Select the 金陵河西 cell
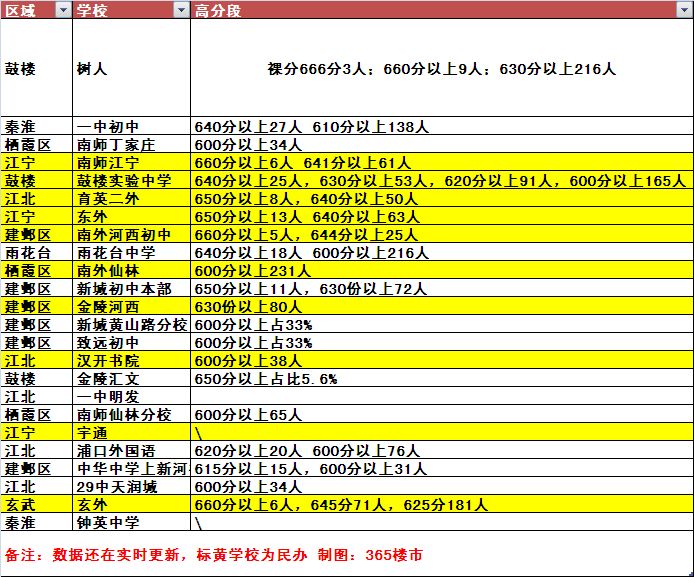The image size is (694, 577). 131,307
